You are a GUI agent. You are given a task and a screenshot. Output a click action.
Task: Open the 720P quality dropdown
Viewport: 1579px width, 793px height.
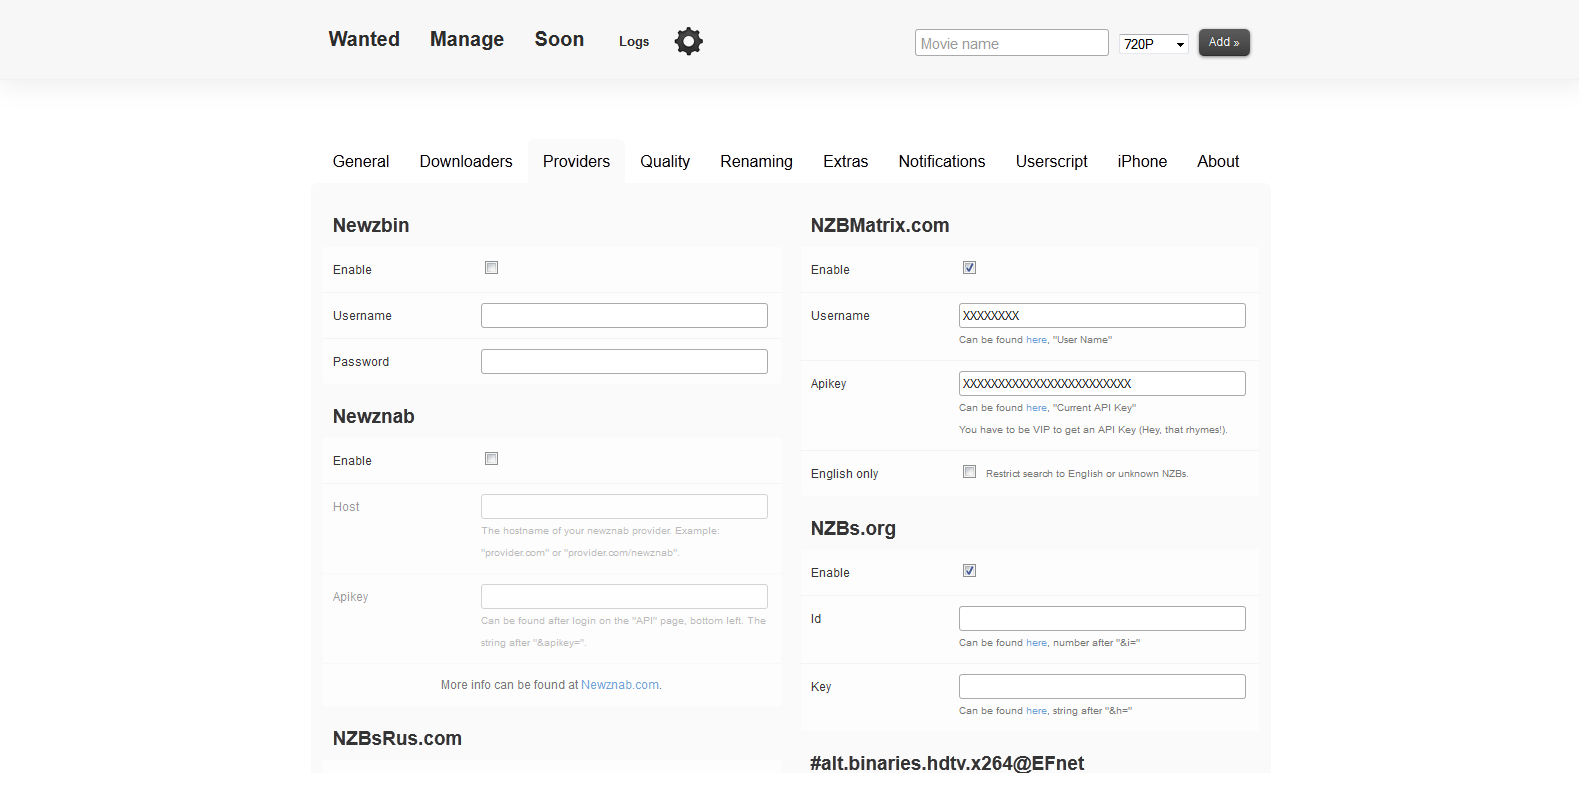(1154, 43)
